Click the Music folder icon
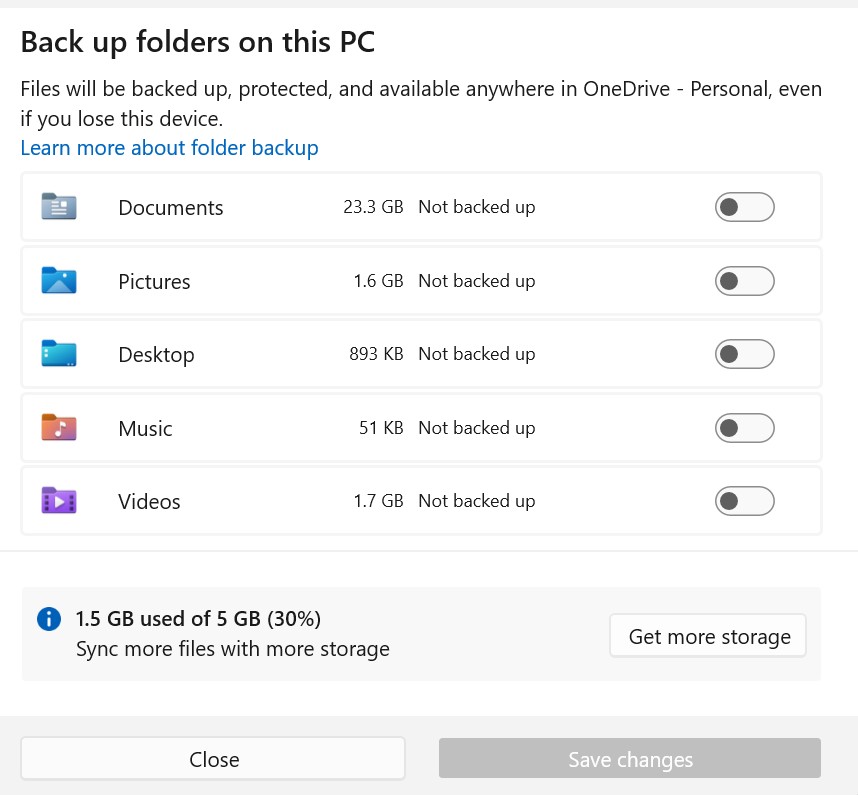This screenshot has height=795, width=858. tap(59, 427)
